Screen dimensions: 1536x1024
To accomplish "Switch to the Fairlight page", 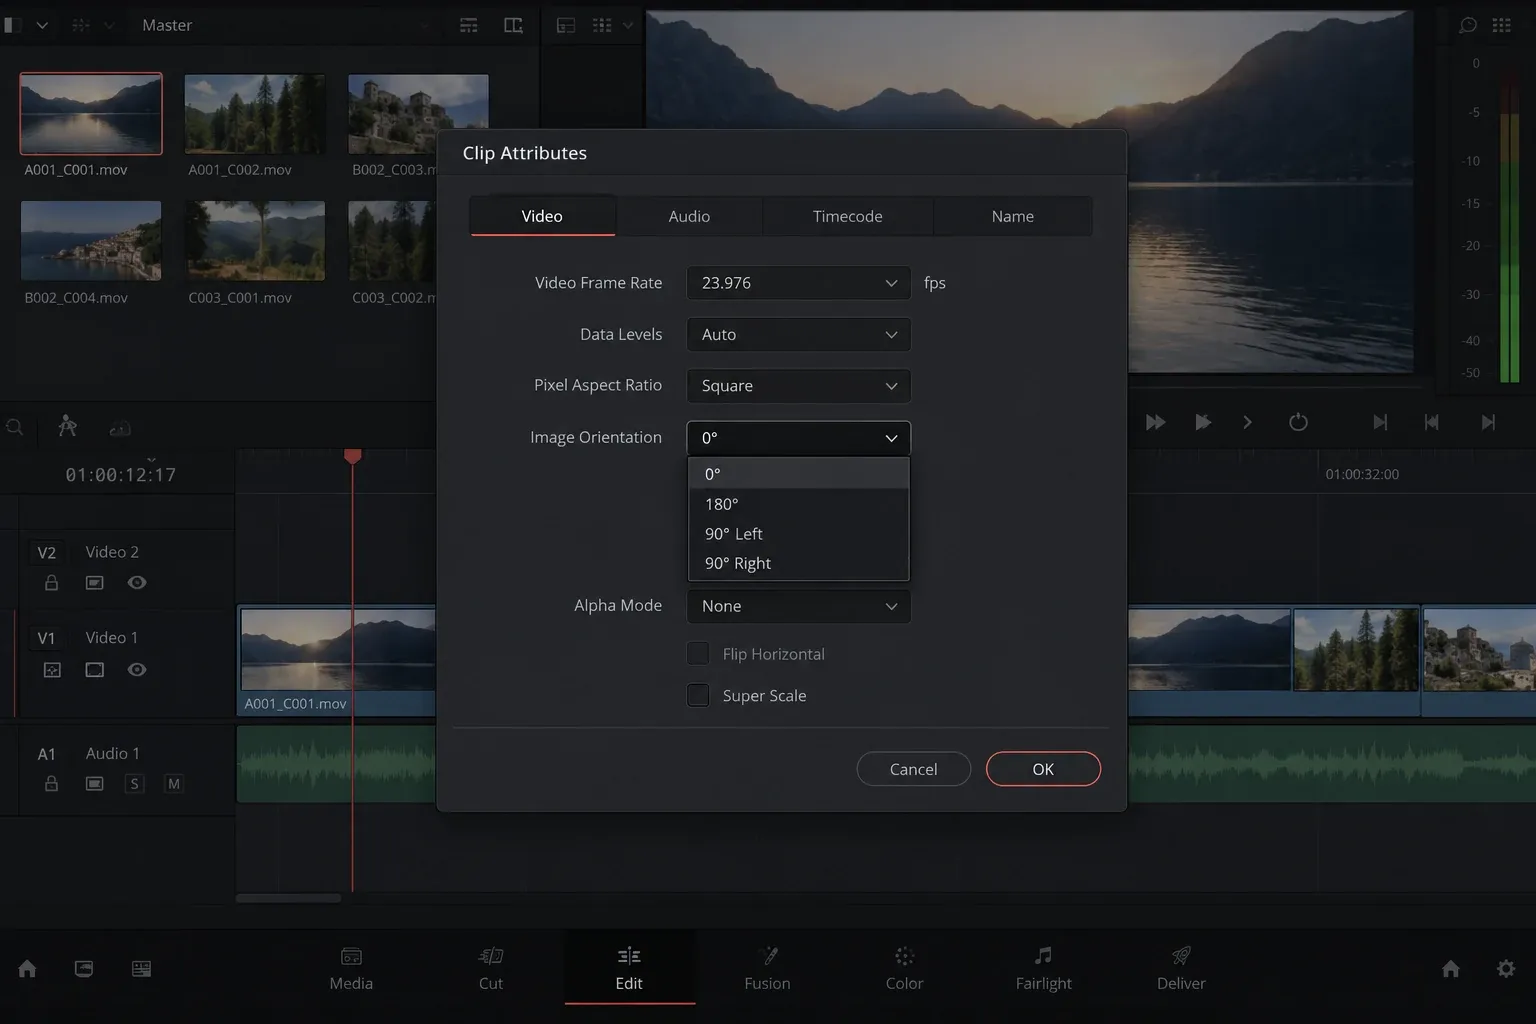I will click(1043, 968).
